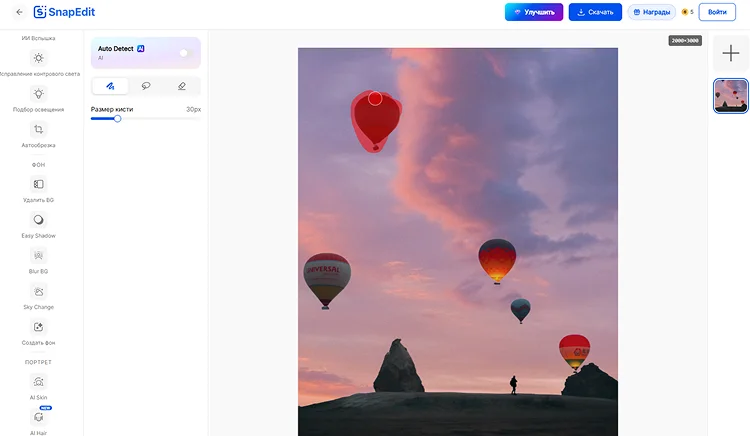
Task: Toggle the Auto Detect AI switch
Action: click(x=187, y=53)
